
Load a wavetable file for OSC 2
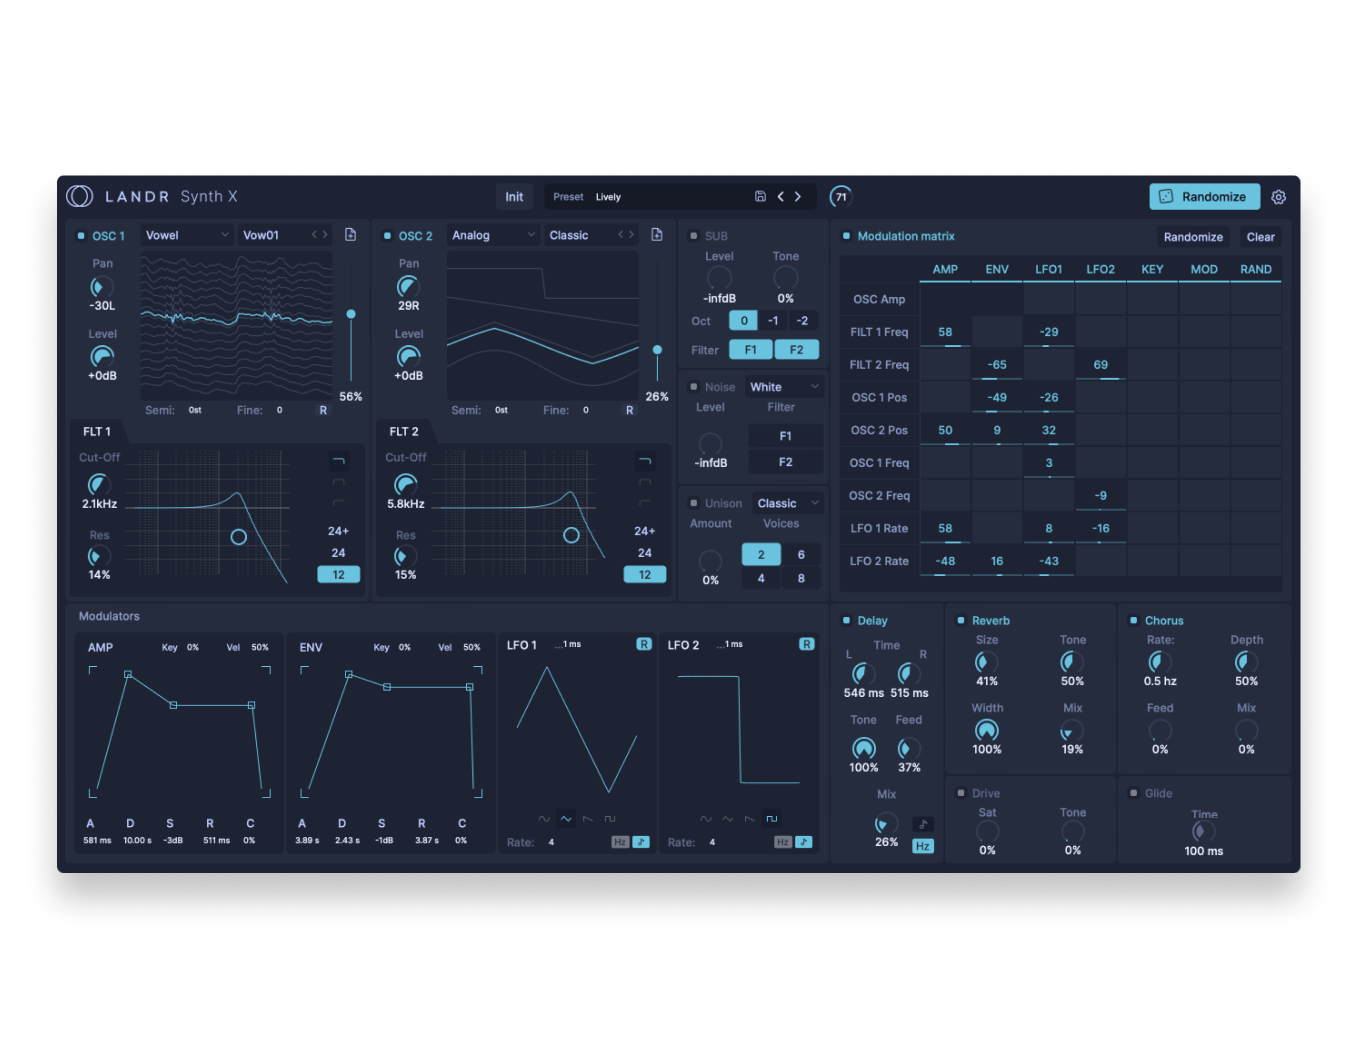coord(657,235)
